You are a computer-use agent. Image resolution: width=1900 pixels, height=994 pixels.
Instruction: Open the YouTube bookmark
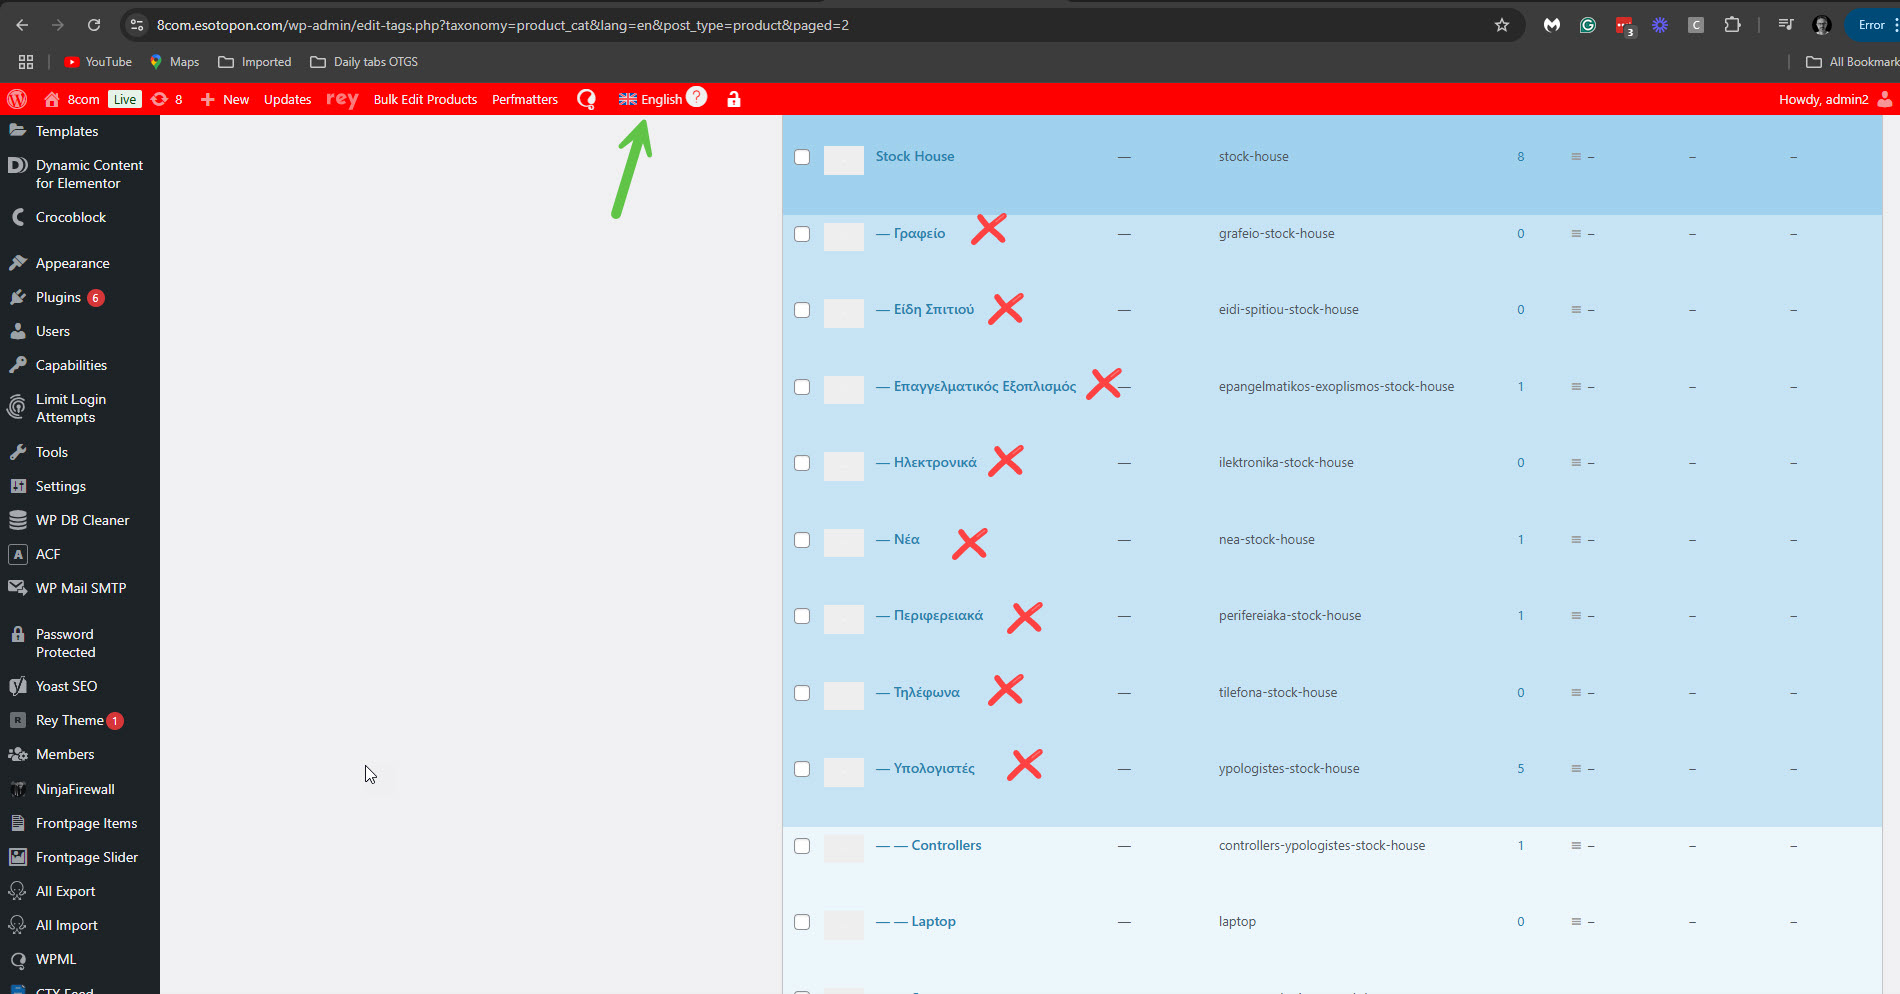pyautogui.click(x=98, y=62)
